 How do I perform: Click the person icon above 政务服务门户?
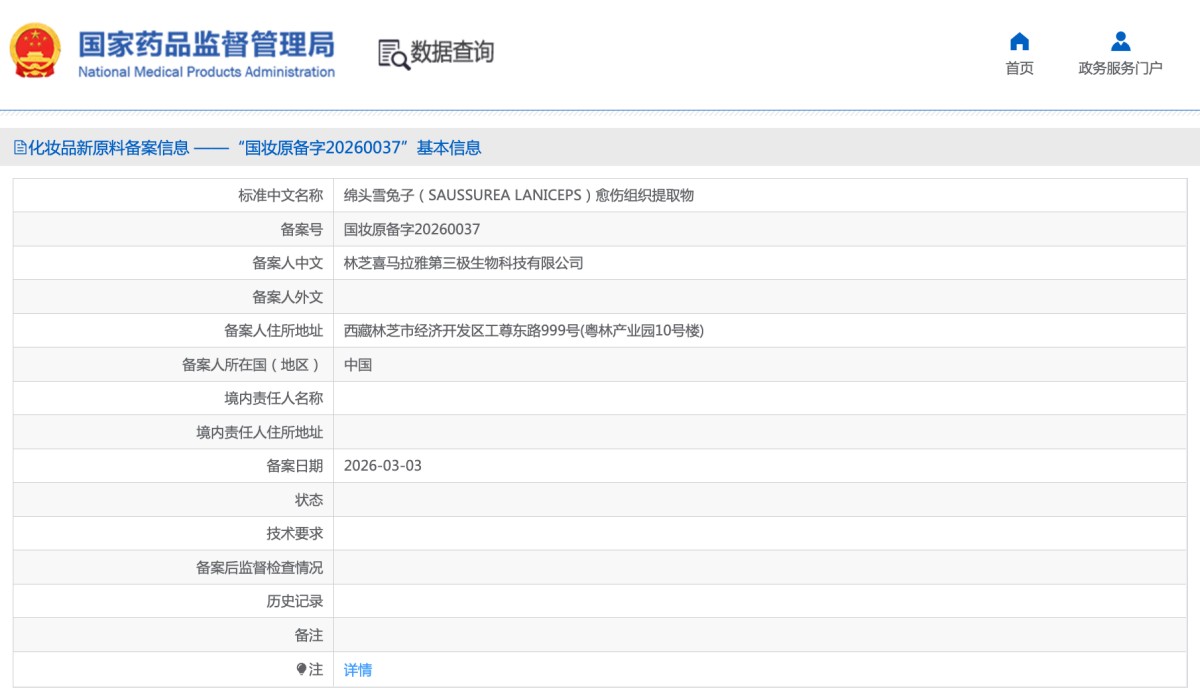pyautogui.click(x=1121, y=41)
